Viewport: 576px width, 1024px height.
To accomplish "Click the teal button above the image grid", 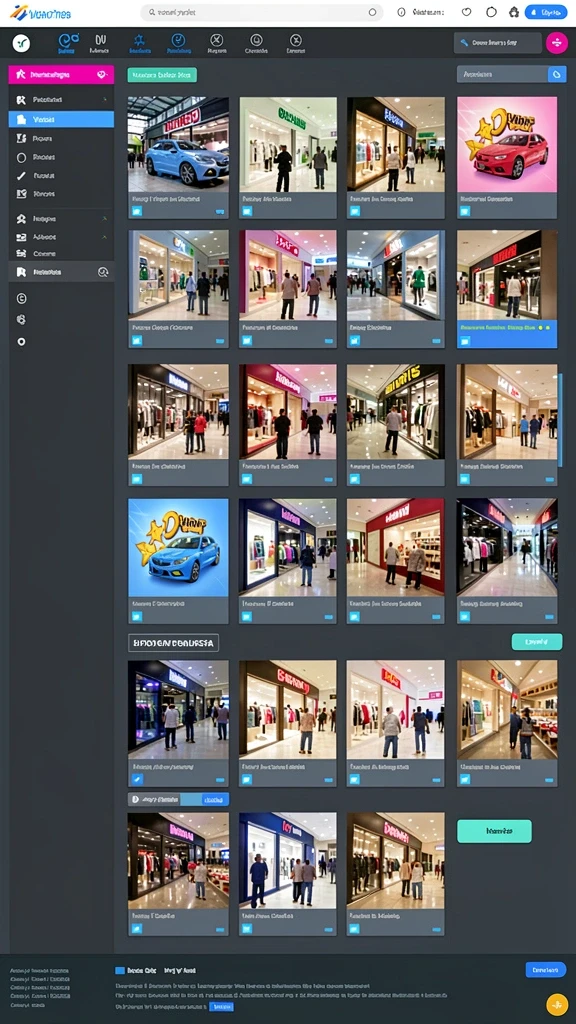I will pos(162,75).
